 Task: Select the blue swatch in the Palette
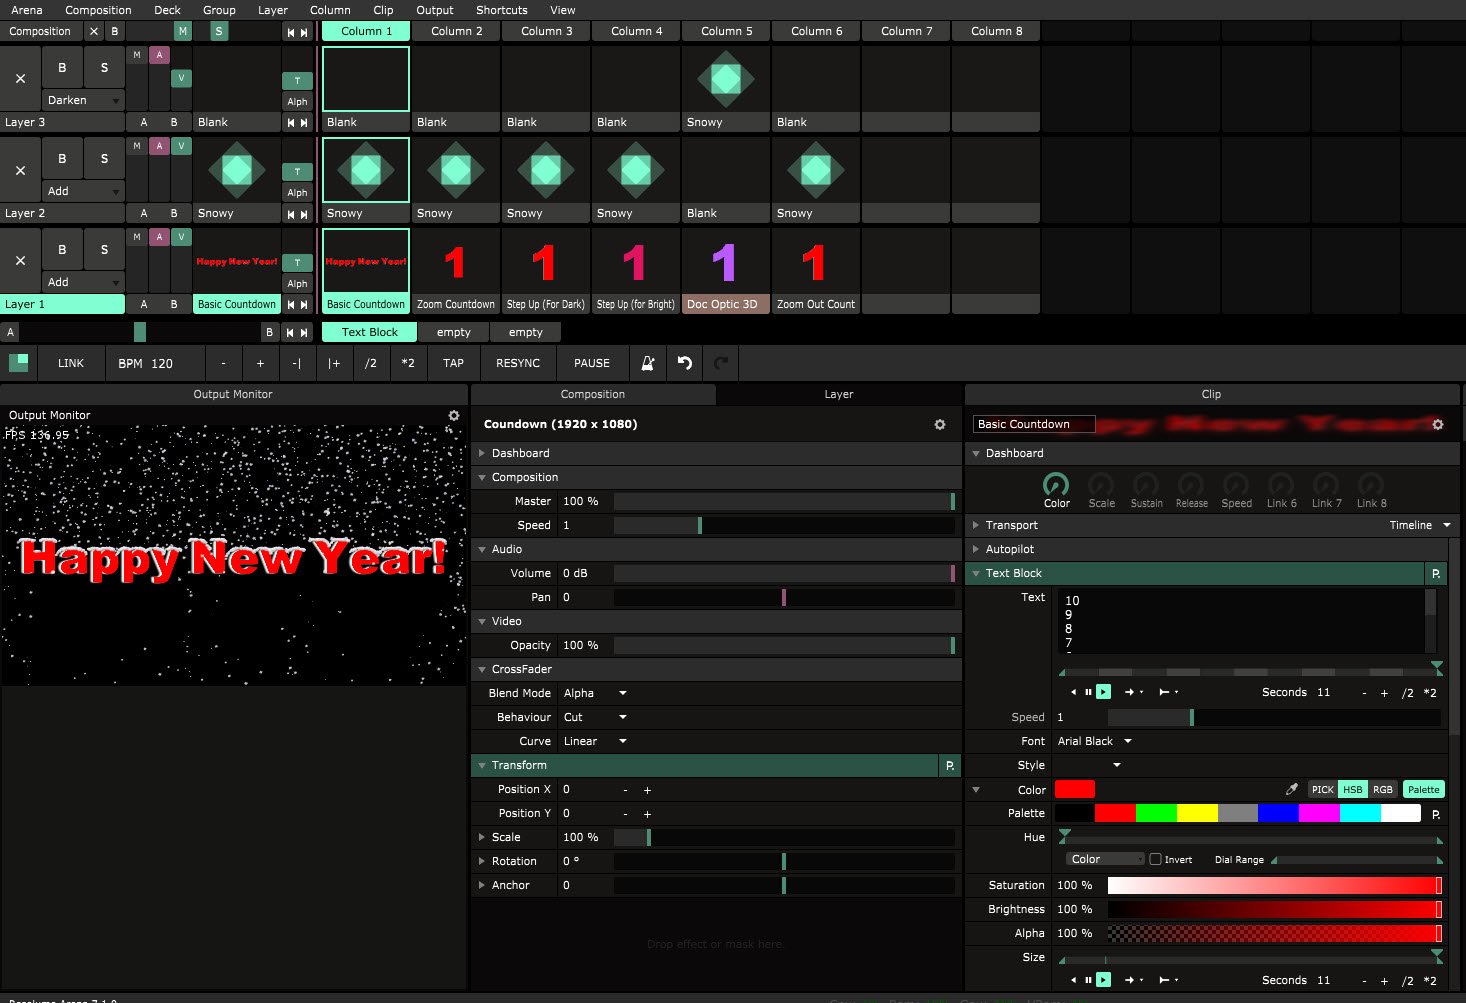click(x=1277, y=813)
